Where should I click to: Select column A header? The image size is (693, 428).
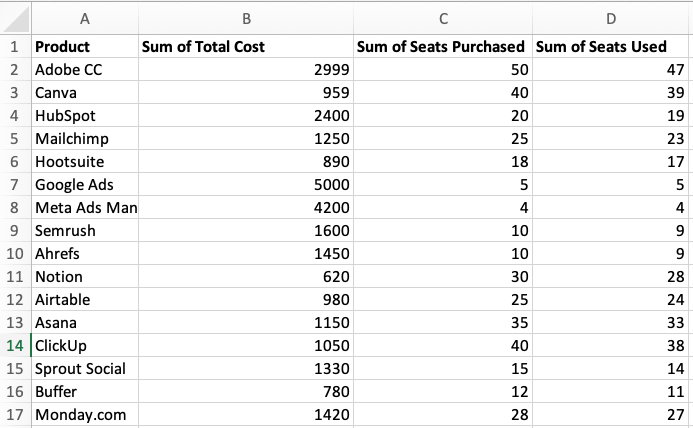(84, 17)
